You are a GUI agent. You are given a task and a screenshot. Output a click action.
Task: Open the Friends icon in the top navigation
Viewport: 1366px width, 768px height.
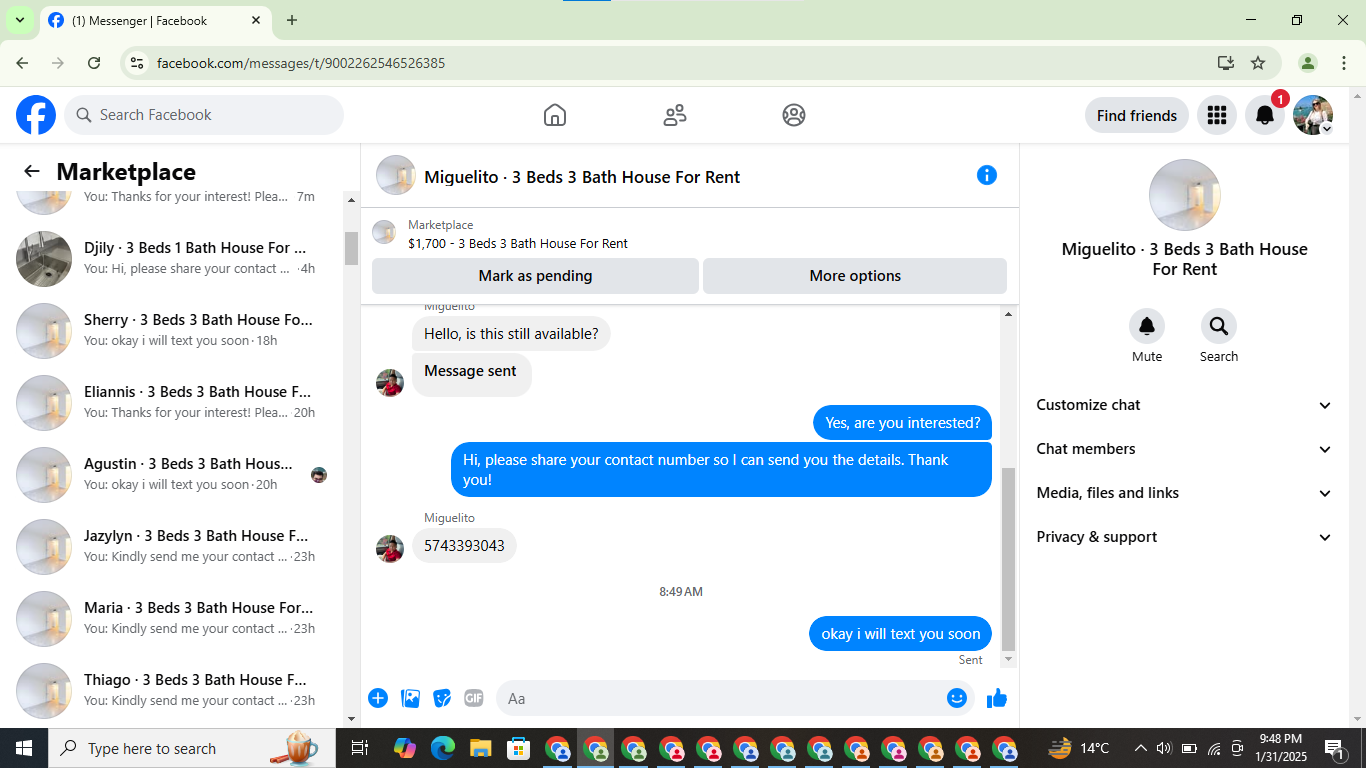(x=675, y=115)
